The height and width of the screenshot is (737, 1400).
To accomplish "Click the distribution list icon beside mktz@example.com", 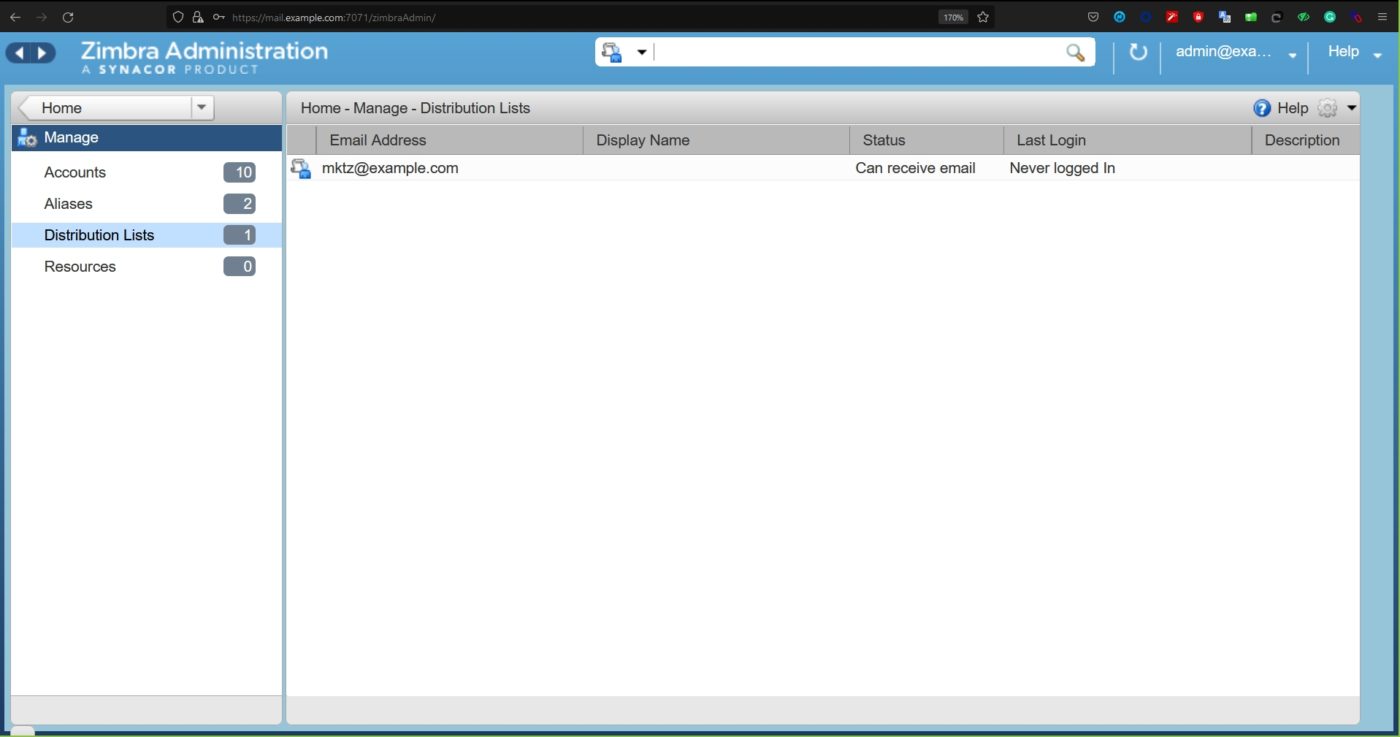I will (300, 168).
